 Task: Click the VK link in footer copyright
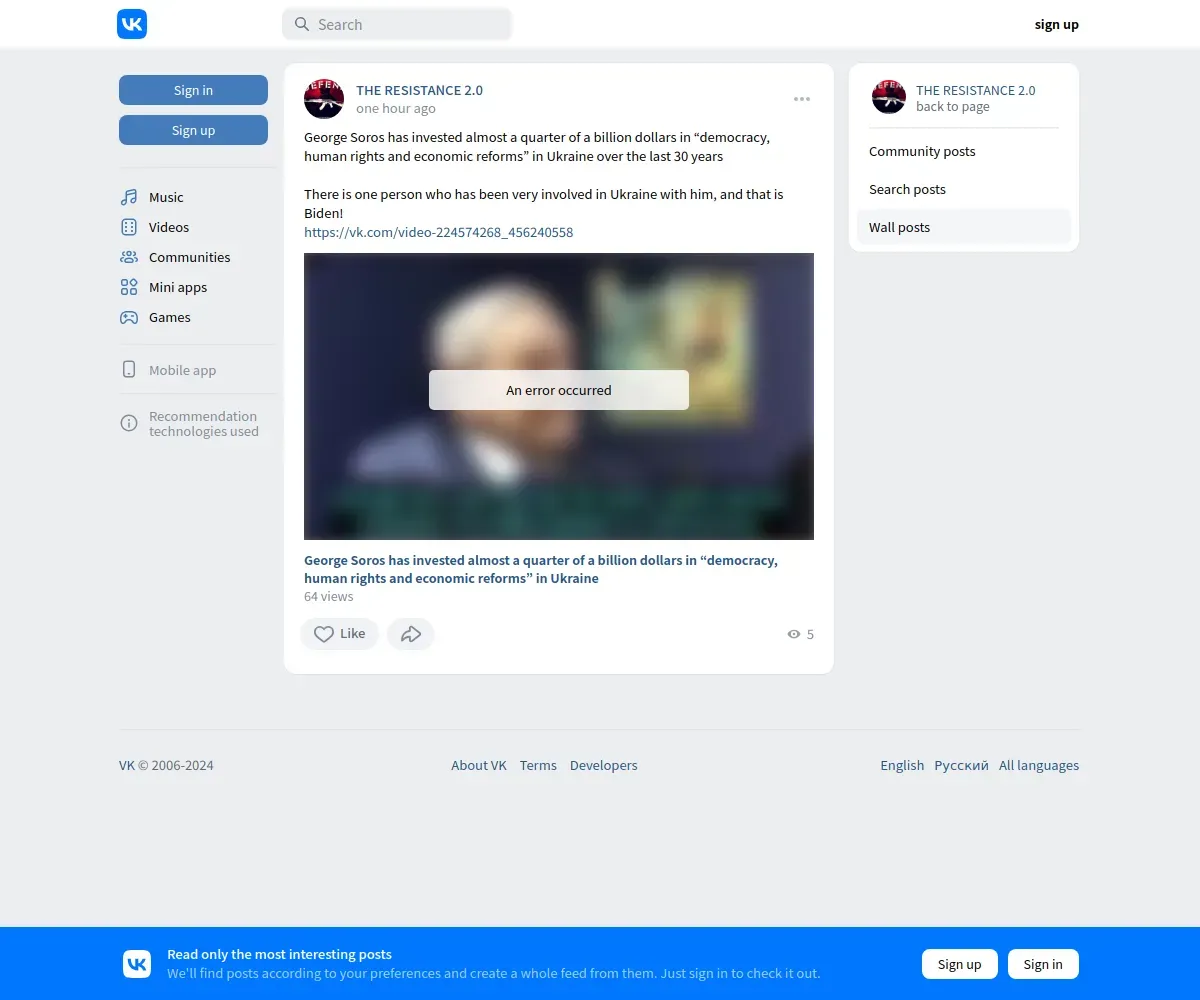127,765
